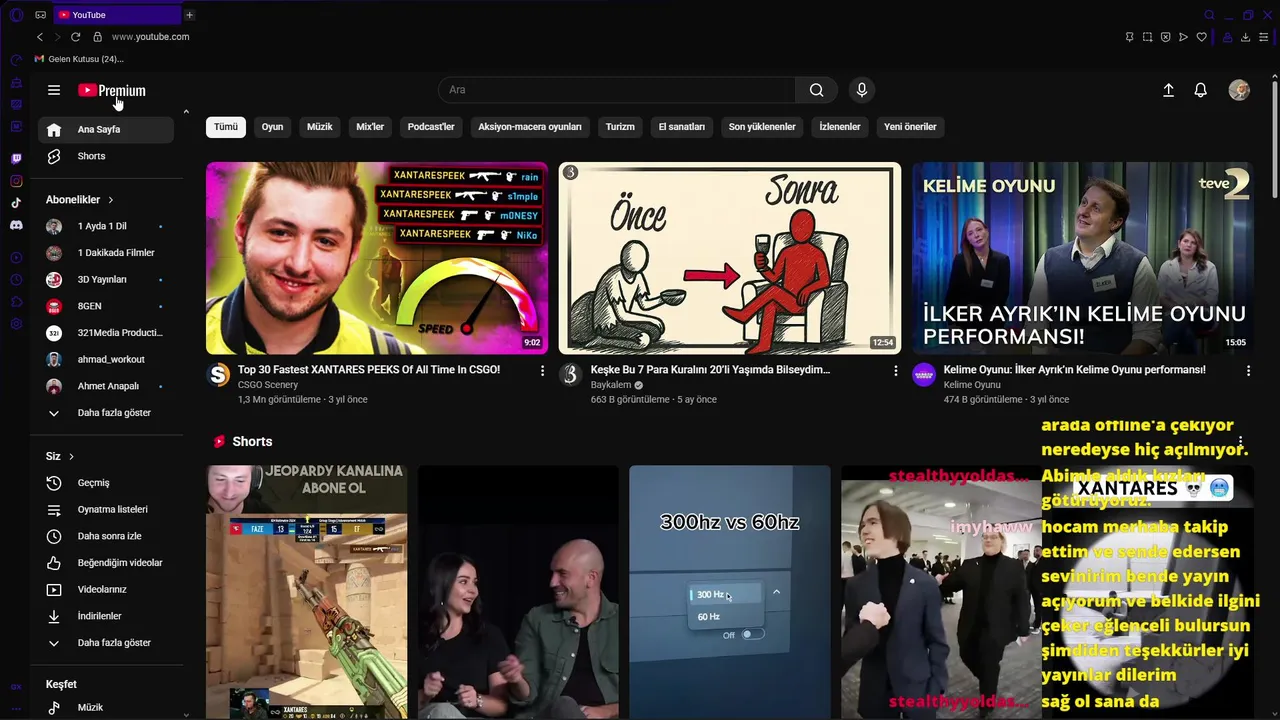This screenshot has width=1280, height=720.
Task: Play the İlker Ayrık Kelime Oyunu thumbnail
Action: [1083, 258]
